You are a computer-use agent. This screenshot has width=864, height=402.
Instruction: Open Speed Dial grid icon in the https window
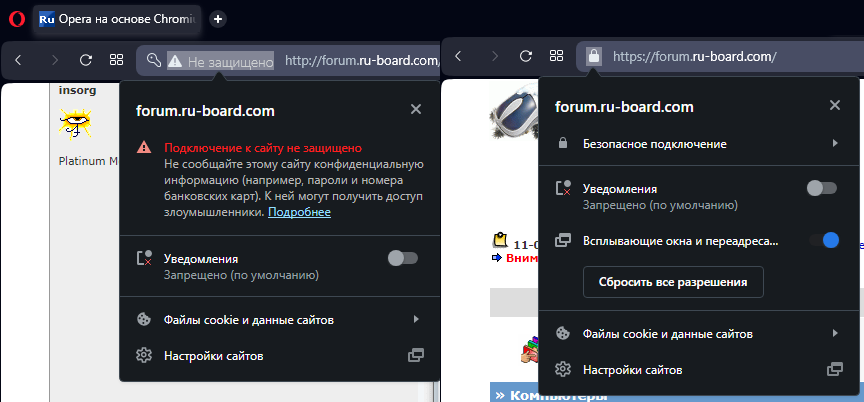coord(556,57)
